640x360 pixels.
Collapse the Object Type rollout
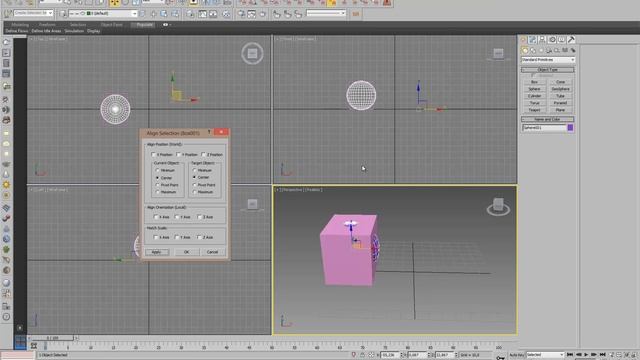pyautogui.click(x=548, y=70)
